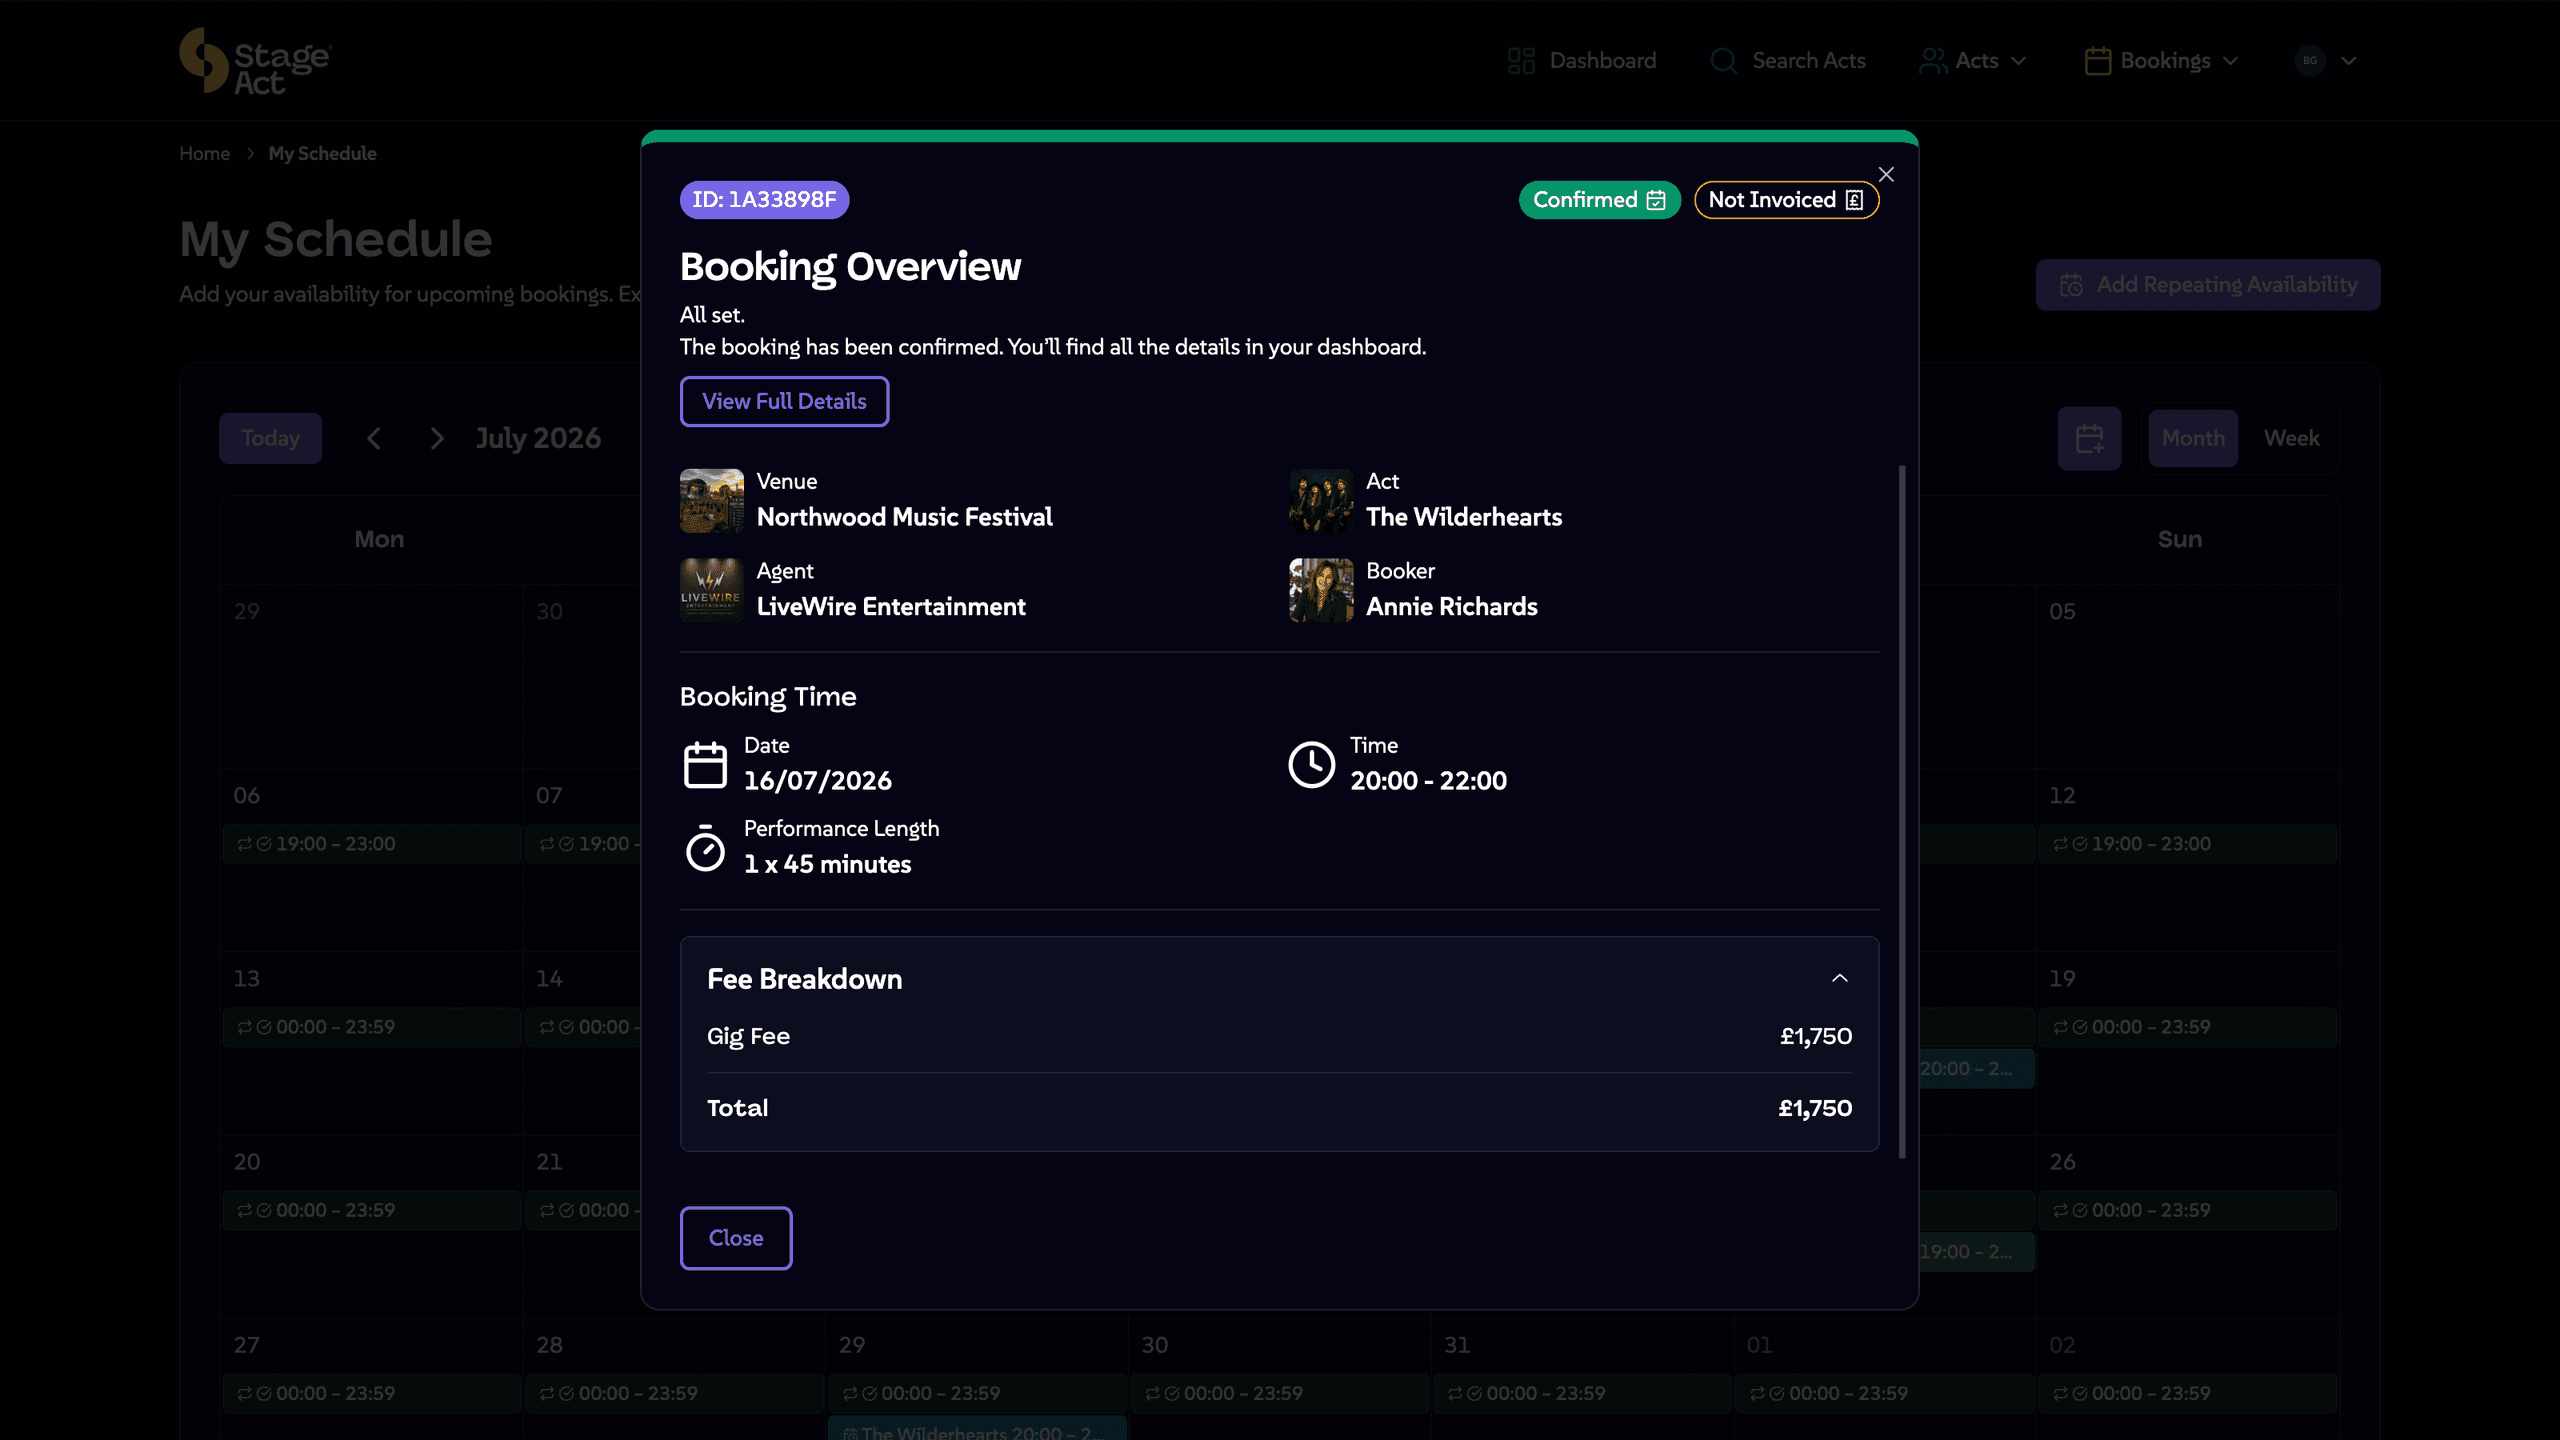The width and height of the screenshot is (2560, 1440).
Task: Click the Northwood Music Festival venue thumbnail
Action: [712, 500]
